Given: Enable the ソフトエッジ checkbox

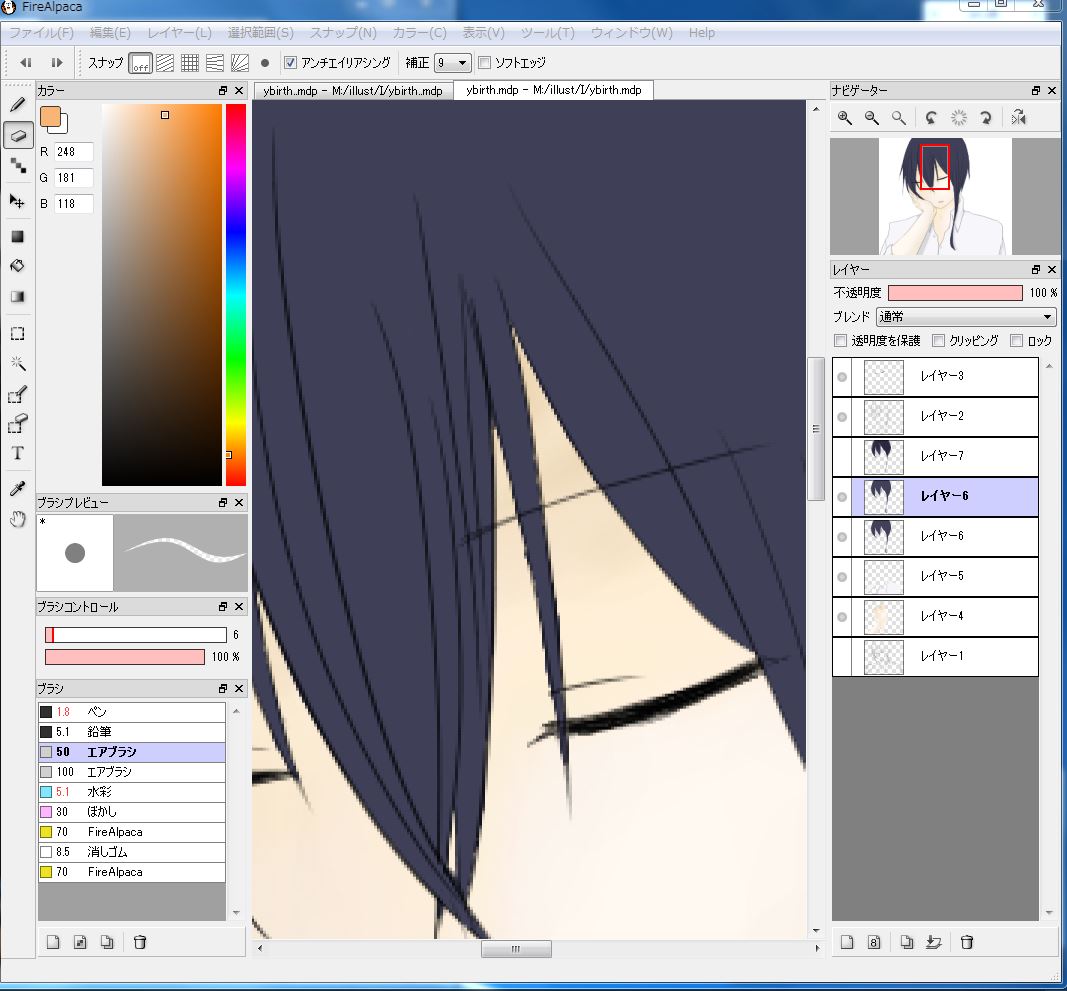Looking at the screenshot, I should point(485,63).
